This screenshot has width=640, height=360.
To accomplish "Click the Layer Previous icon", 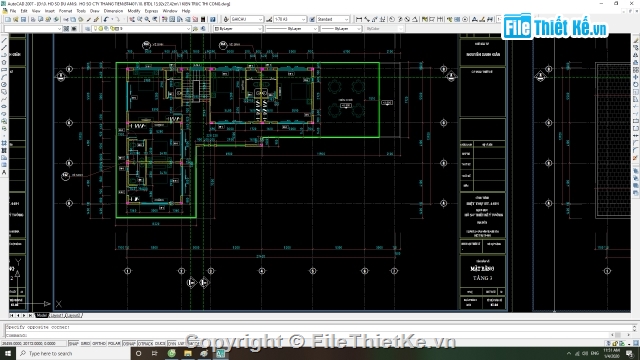I will coord(203,29).
